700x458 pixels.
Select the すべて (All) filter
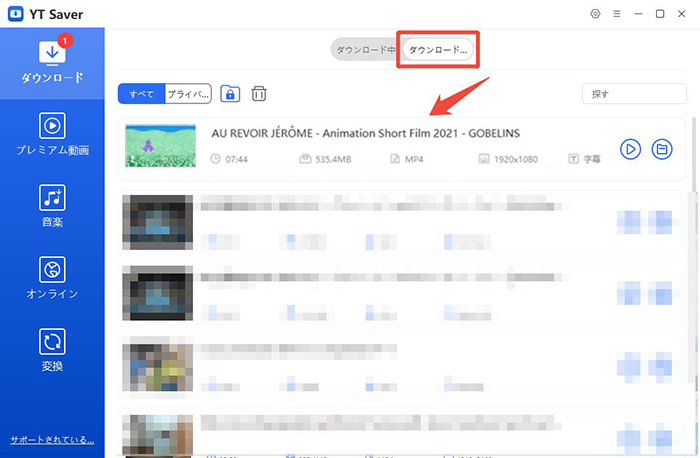pos(141,94)
